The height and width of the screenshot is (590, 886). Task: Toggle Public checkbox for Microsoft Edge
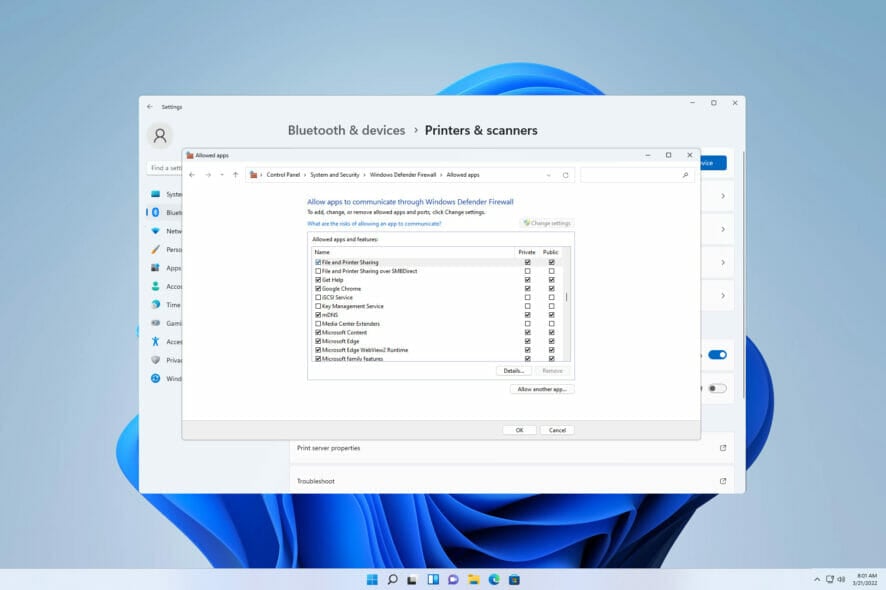(x=551, y=341)
